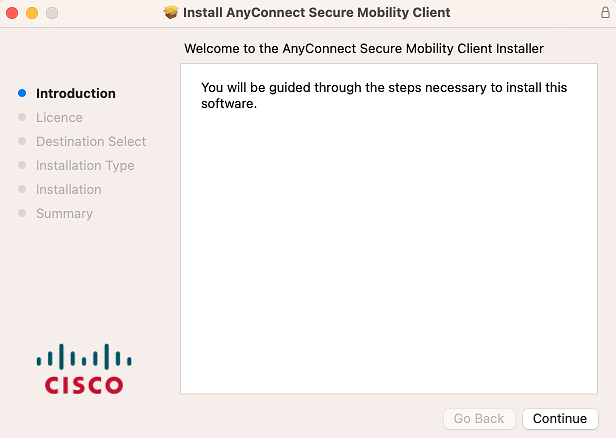Click the Cisco logo
The width and height of the screenshot is (616, 438).
coord(84,369)
